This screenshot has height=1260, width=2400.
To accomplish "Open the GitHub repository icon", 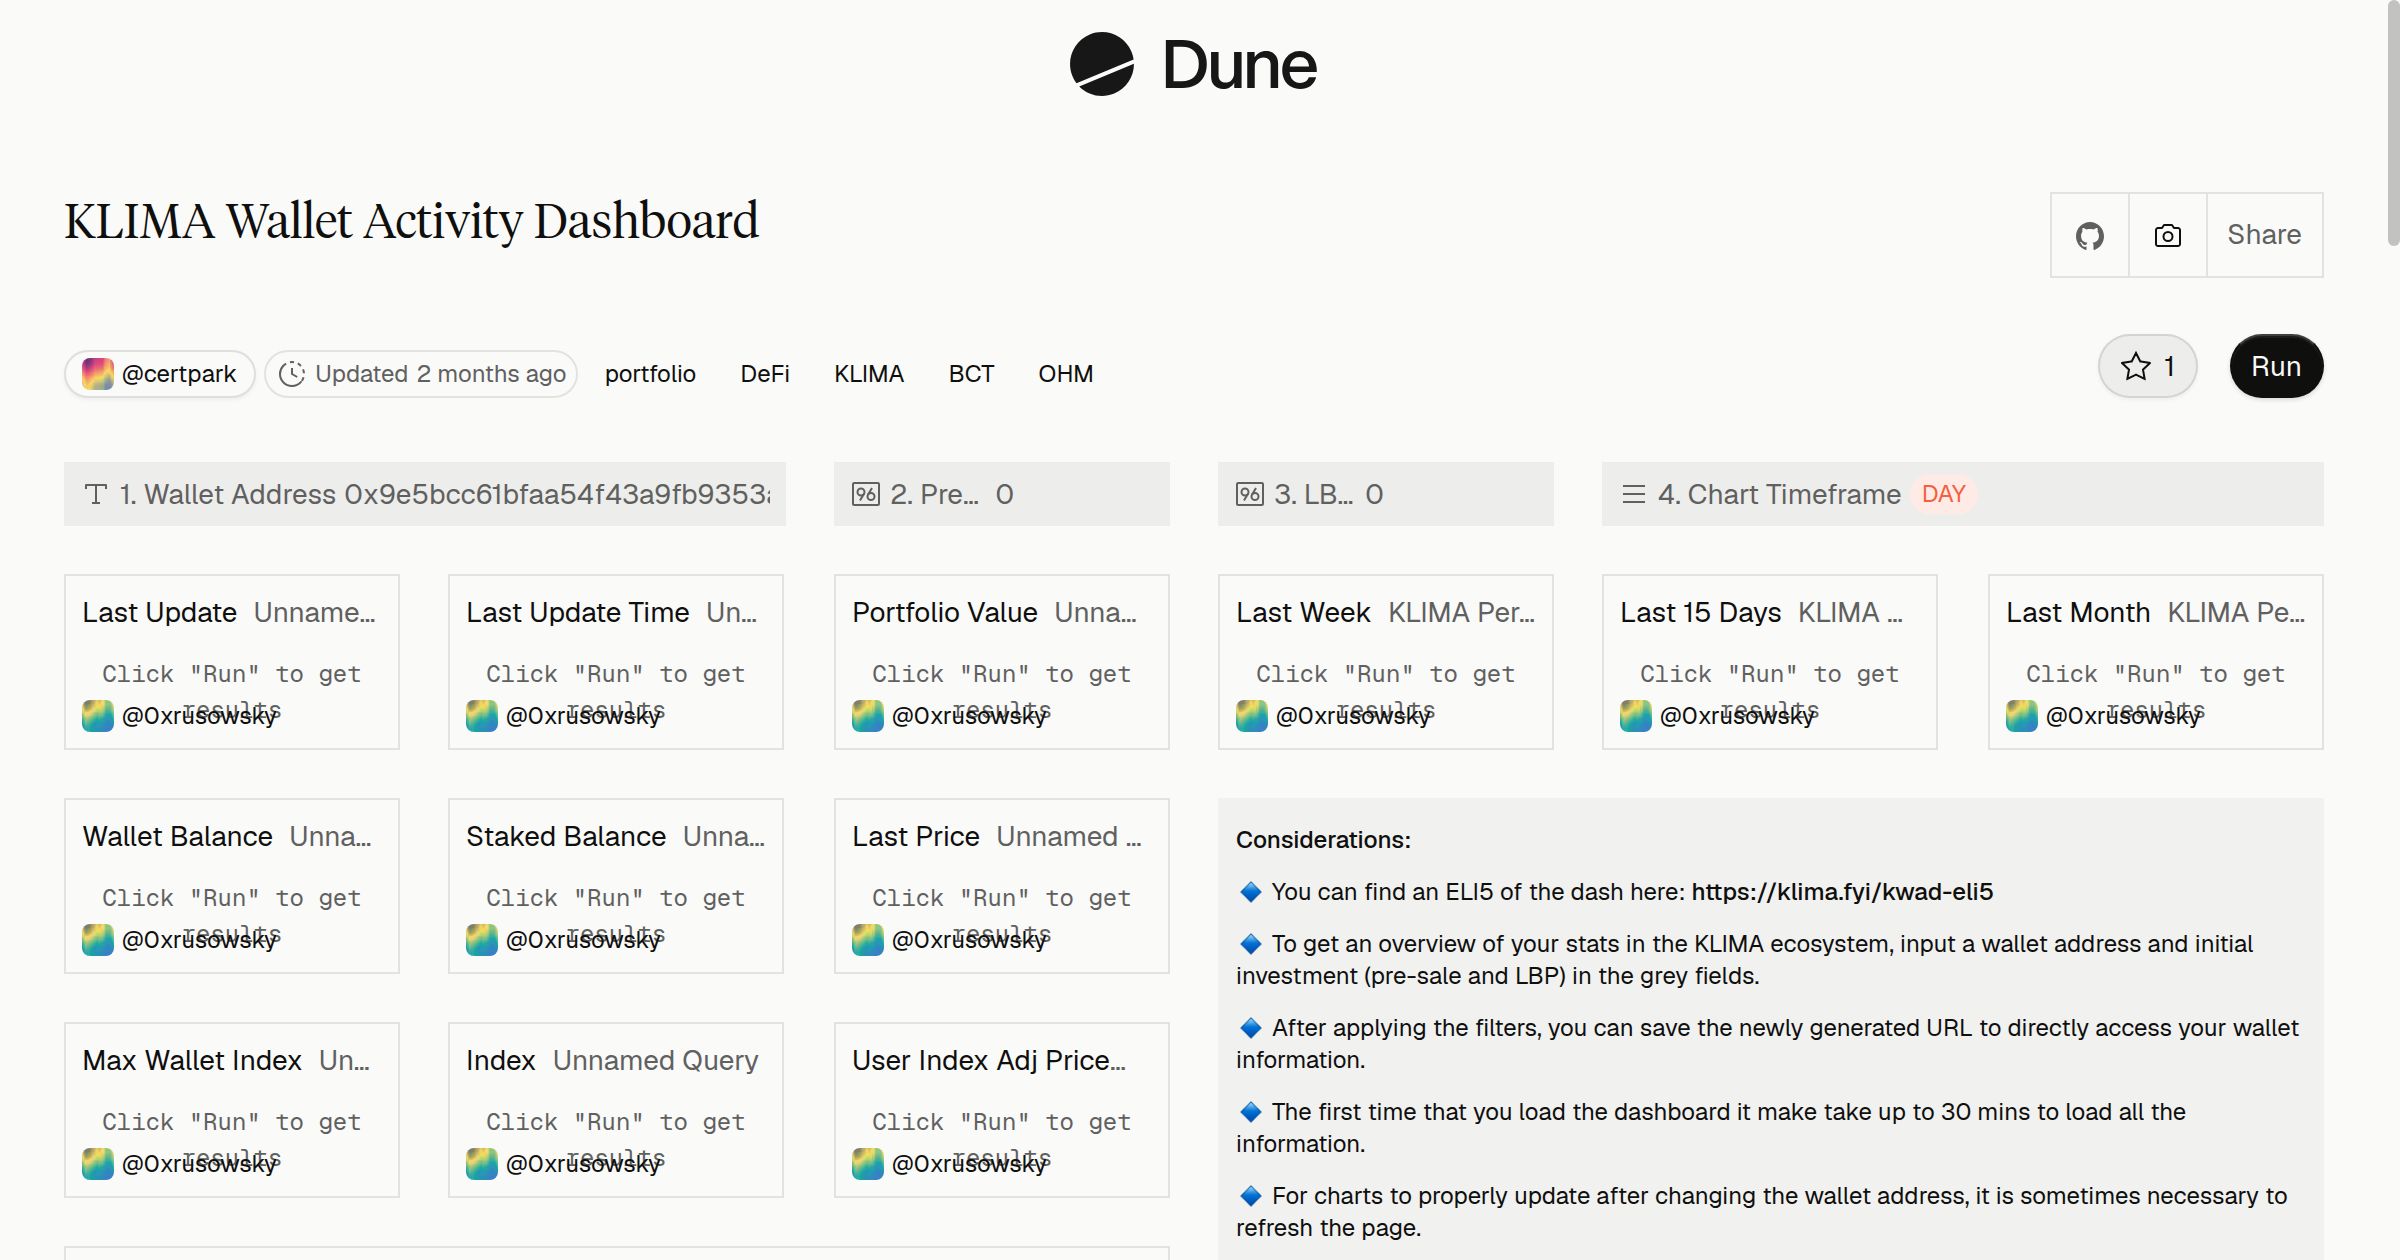I will [x=2089, y=235].
